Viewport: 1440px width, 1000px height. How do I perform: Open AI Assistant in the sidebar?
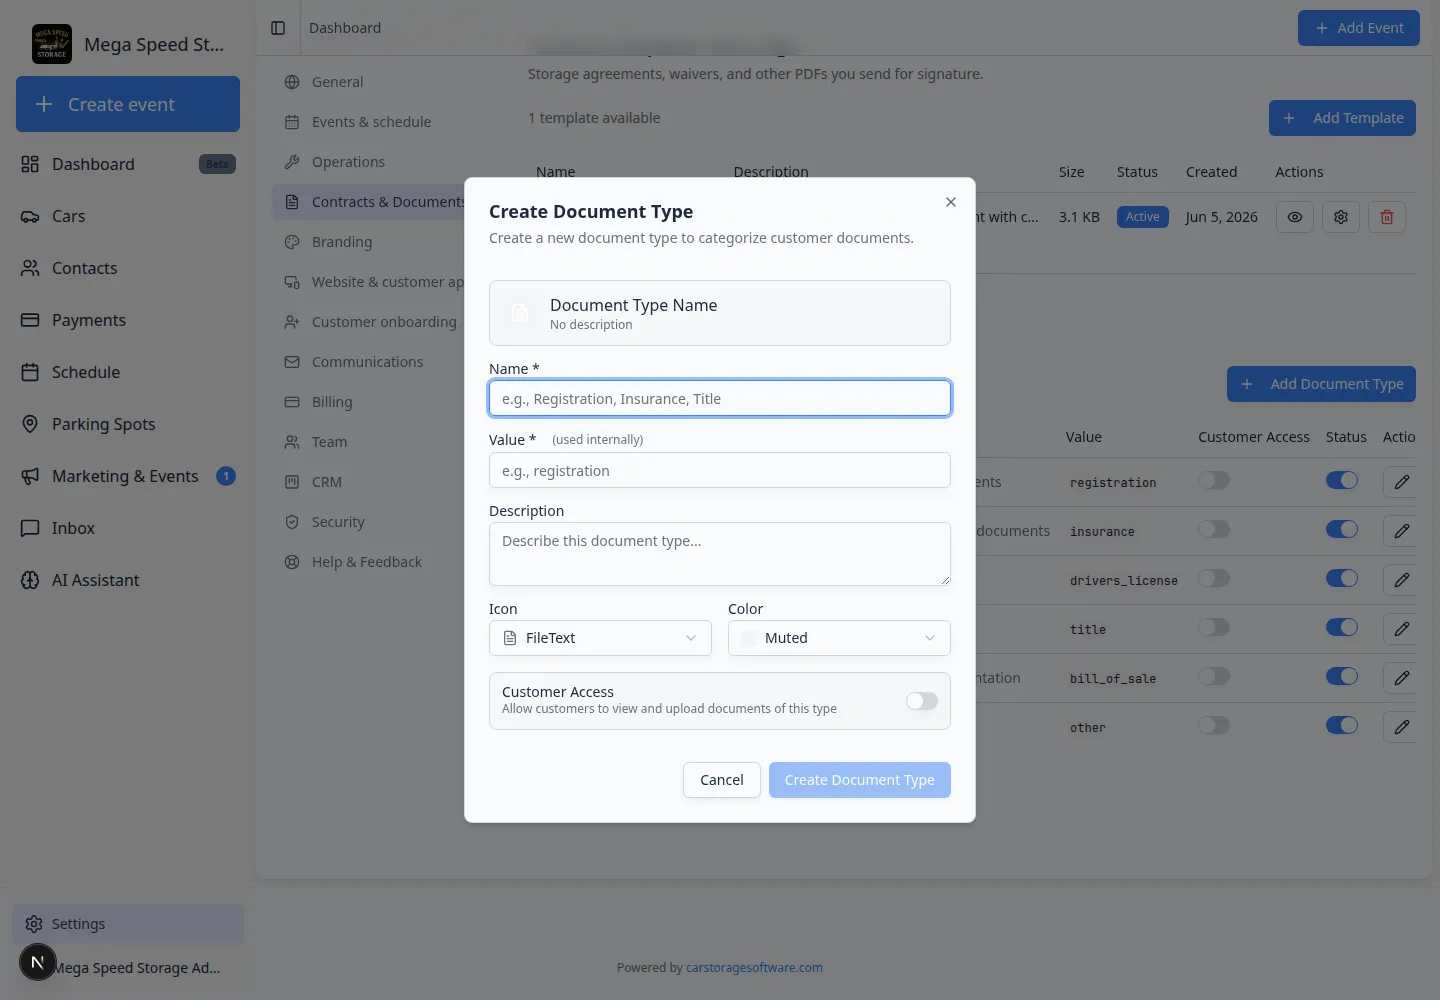tap(128, 580)
